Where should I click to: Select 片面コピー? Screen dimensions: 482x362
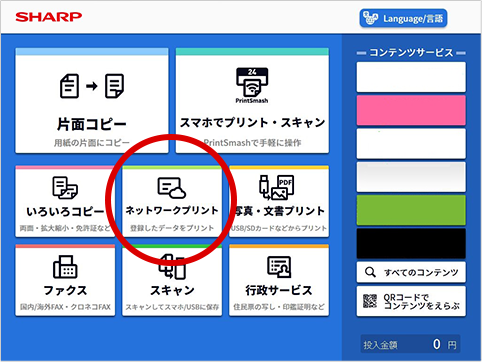(92, 101)
